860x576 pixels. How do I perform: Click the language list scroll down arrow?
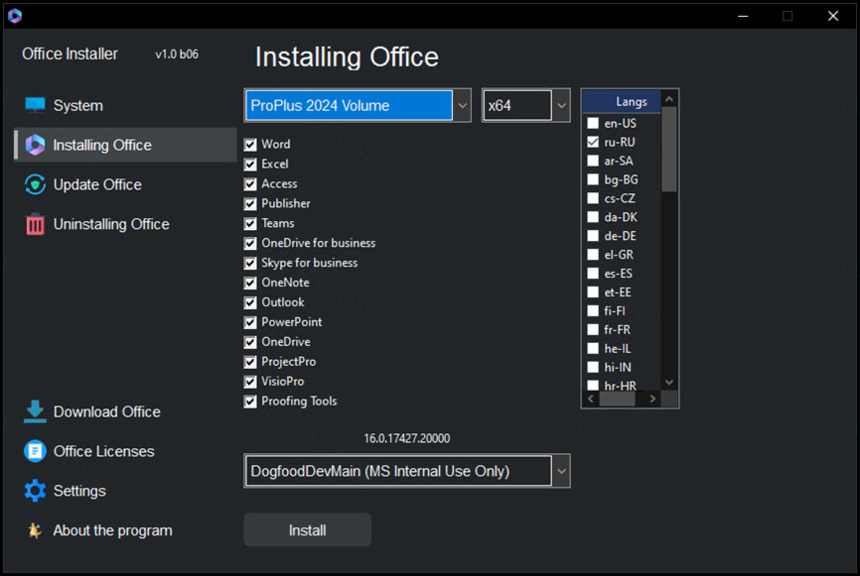click(x=670, y=382)
